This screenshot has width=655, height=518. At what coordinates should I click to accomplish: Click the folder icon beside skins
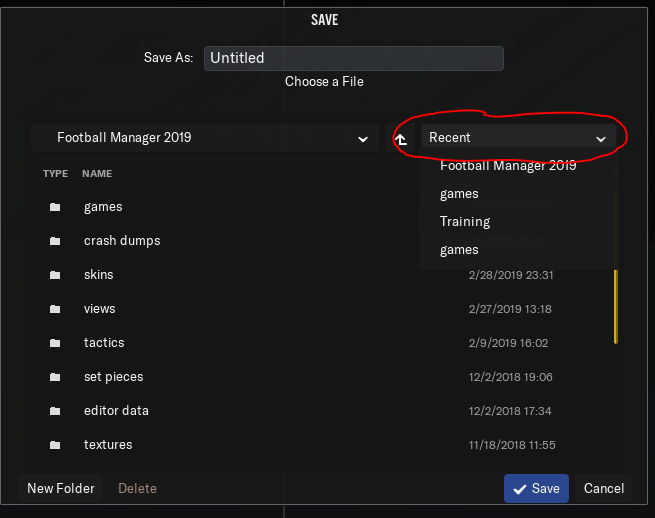[55, 275]
